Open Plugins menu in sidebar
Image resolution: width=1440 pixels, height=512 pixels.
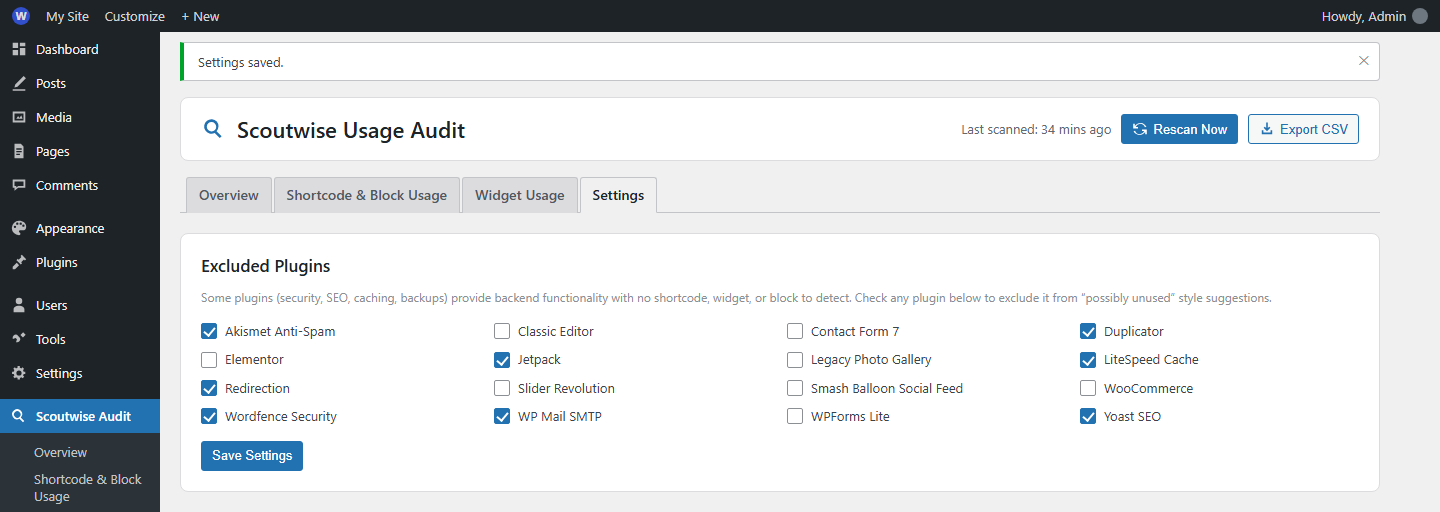80,262
